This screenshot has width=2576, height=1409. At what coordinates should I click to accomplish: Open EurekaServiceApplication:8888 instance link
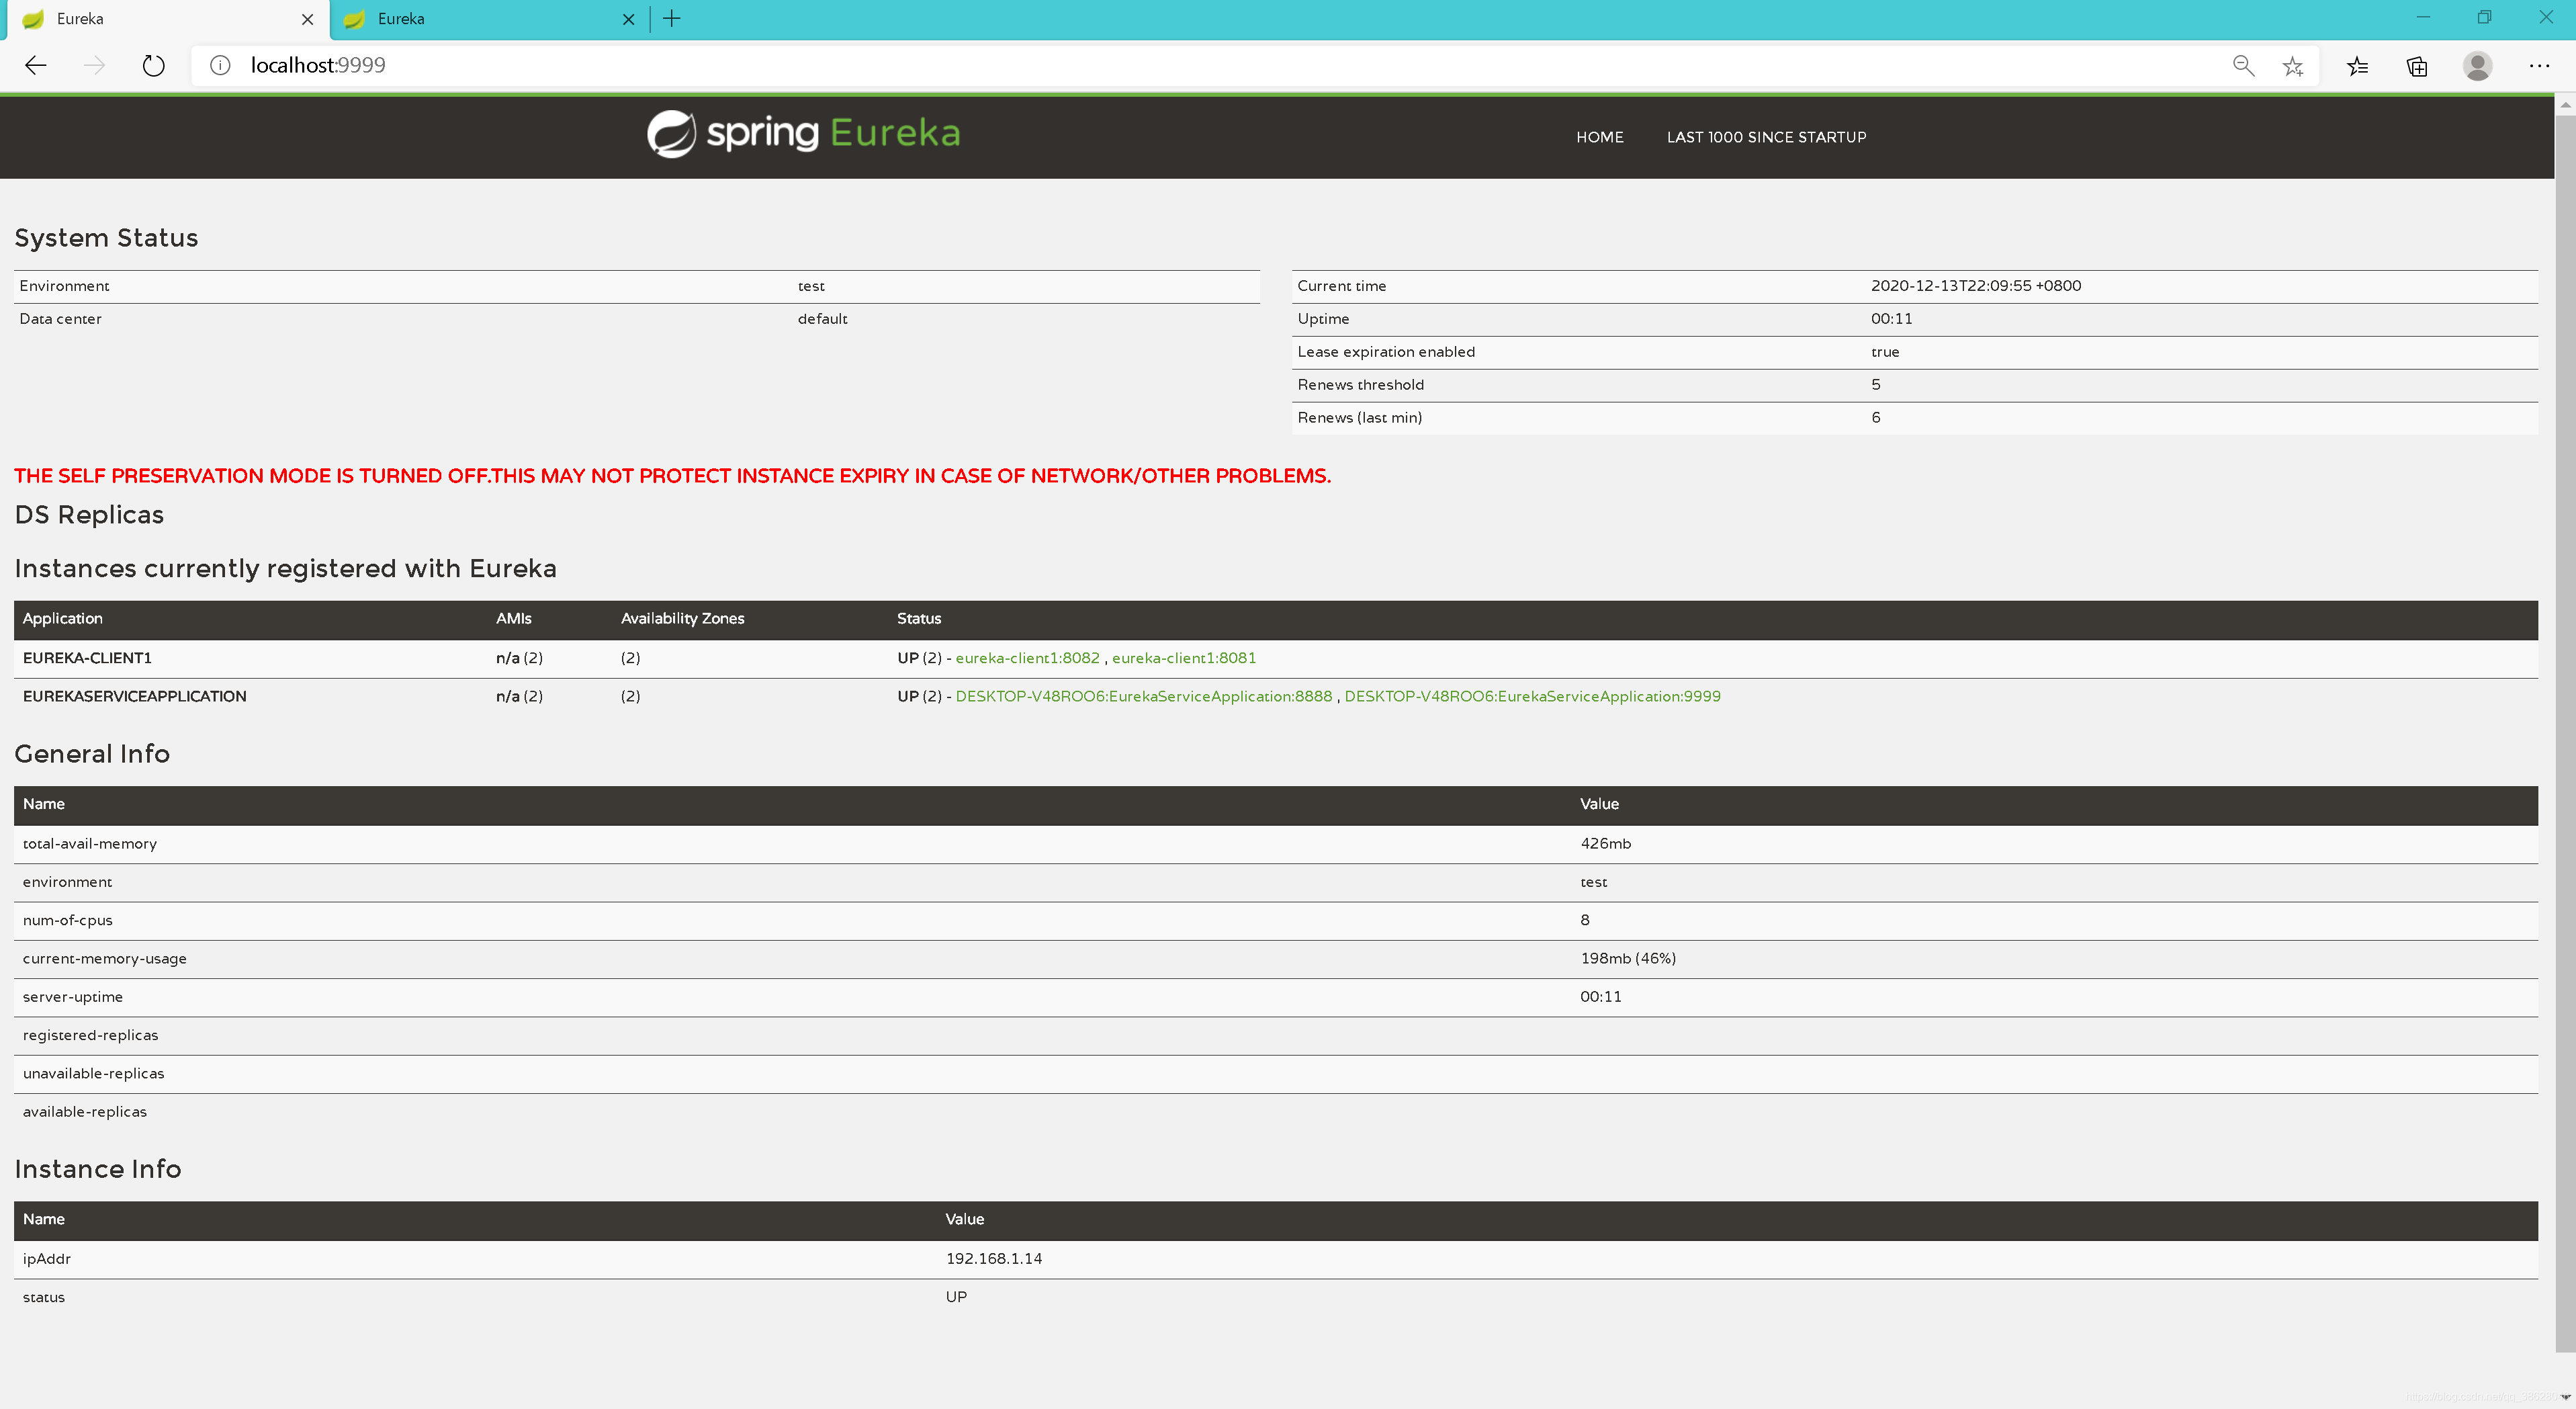[x=1143, y=696]
